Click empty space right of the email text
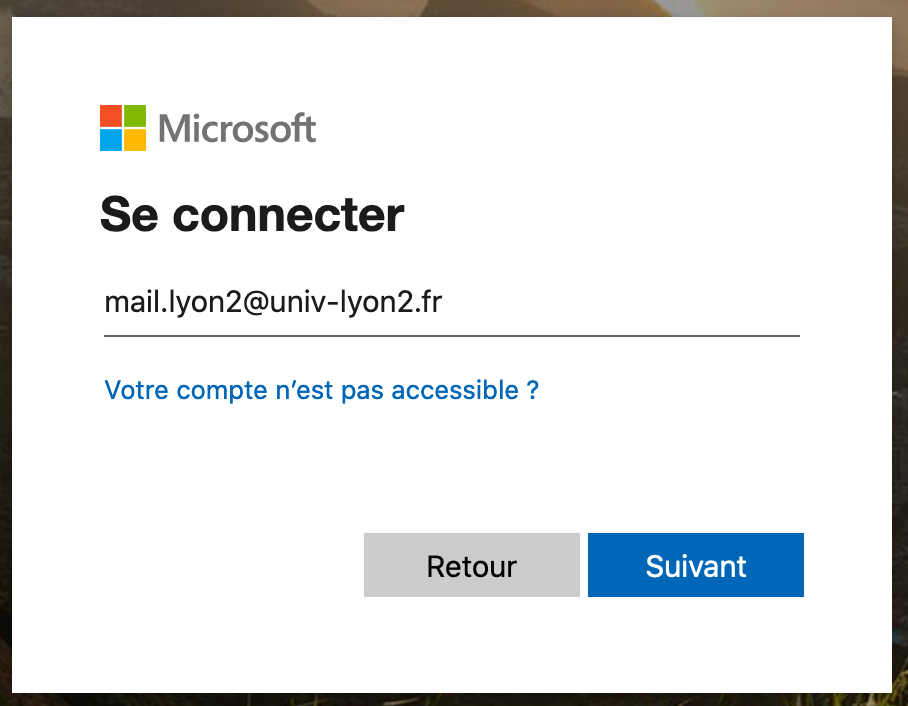The image size is (908, 706). (620, 302)
